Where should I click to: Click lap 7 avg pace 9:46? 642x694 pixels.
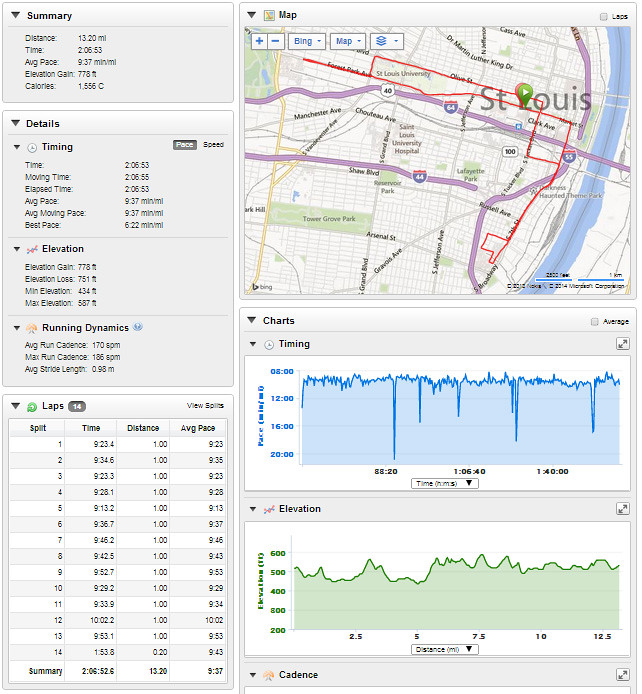coord(216,540)
